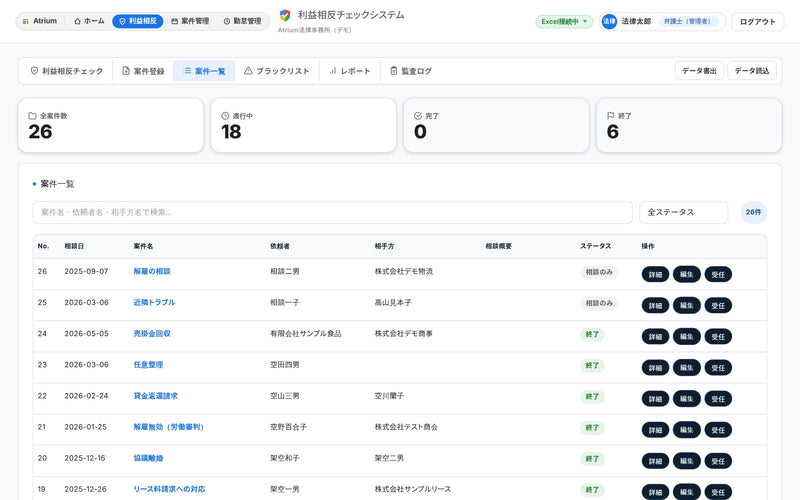Click 受任 button for 近隣トラブル row
Image resolution: width=800 pixels, height=500 pixels.
[718, 306]
